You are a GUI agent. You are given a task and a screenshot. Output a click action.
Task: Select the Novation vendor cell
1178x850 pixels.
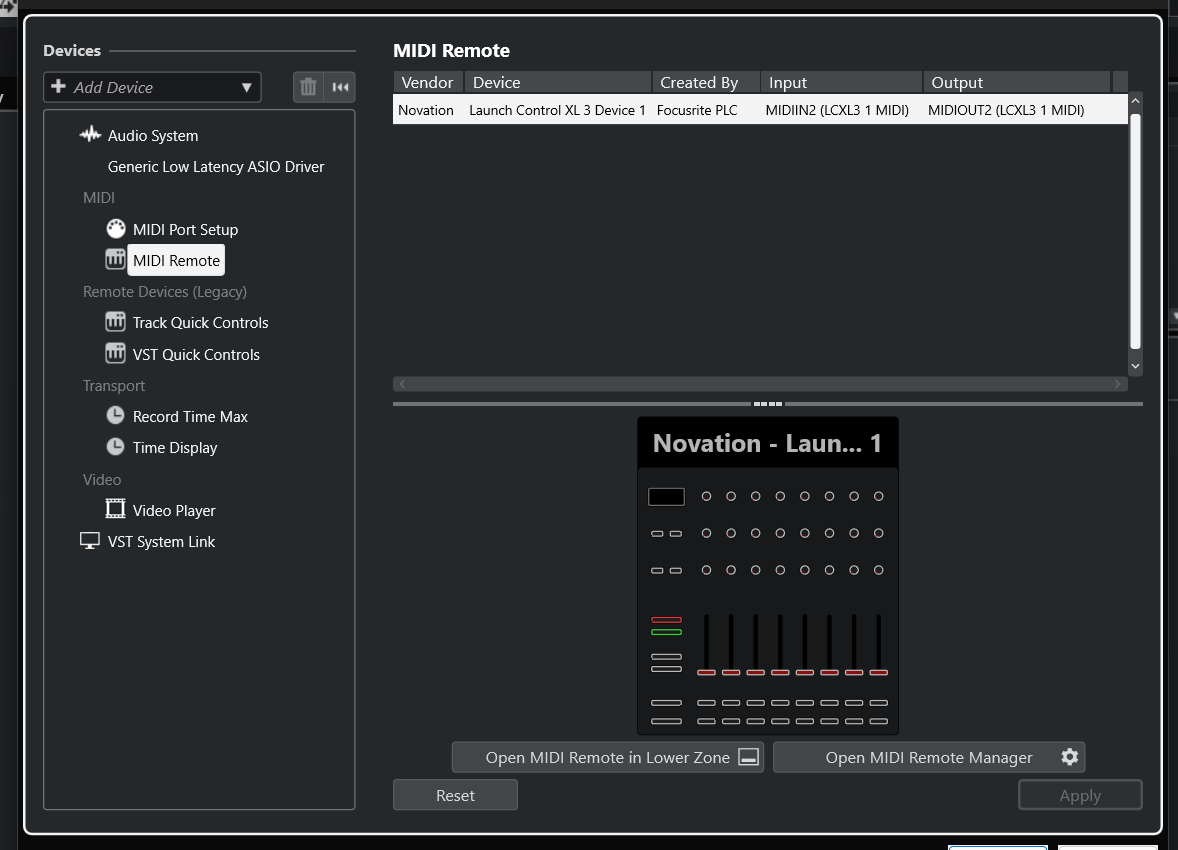pos(426,110)
